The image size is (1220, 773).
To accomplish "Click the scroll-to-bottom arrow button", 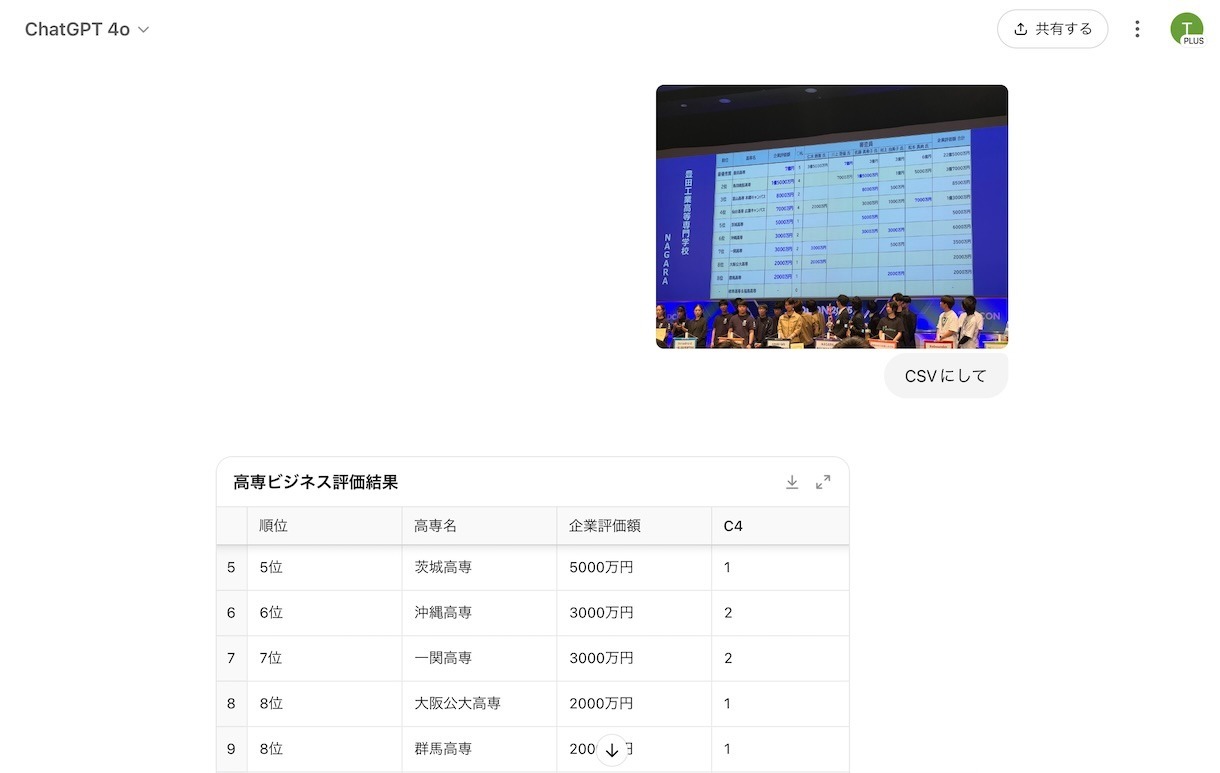I will point(612,750).
